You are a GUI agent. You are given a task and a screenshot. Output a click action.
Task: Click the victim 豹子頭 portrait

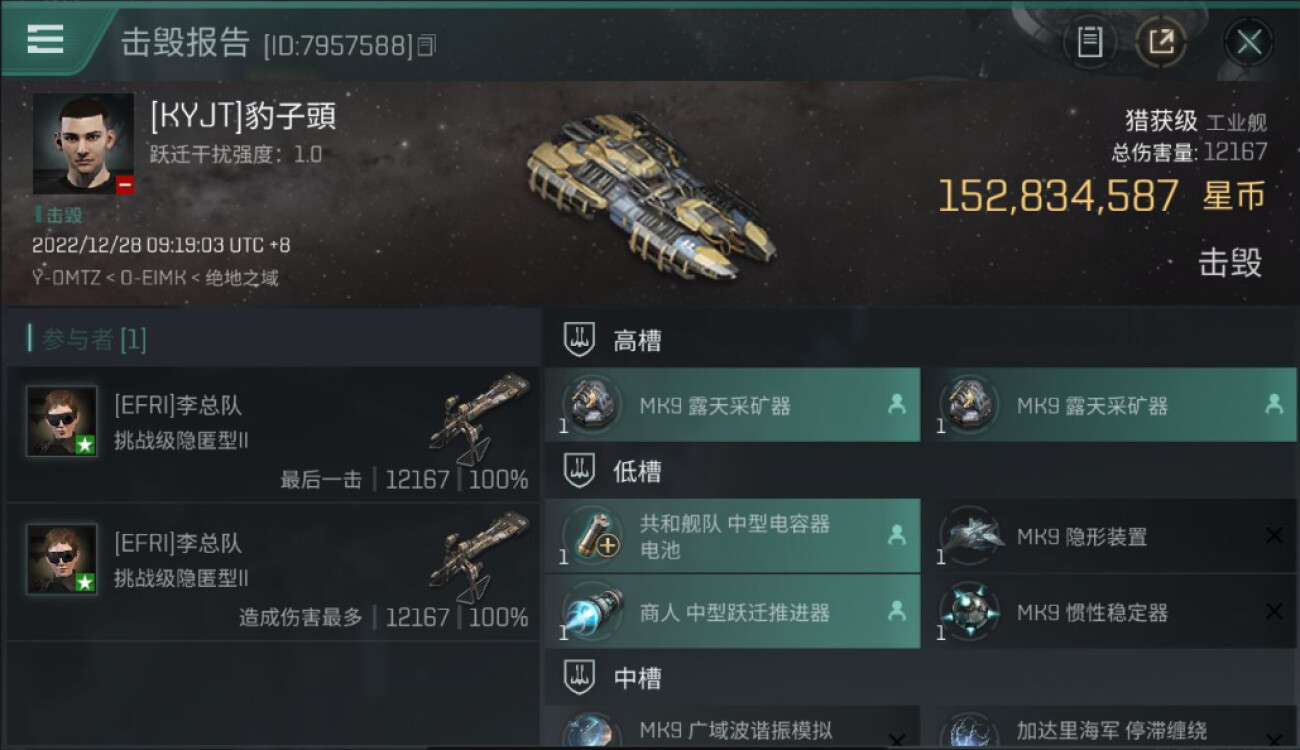[x=83, y=144]
